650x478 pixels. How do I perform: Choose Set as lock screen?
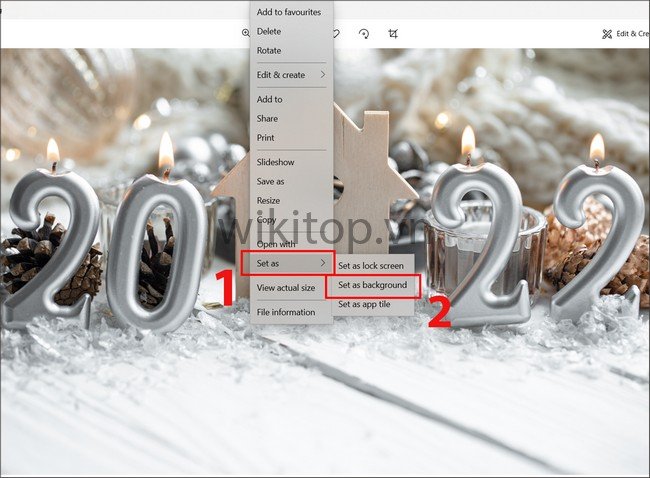point(372,266)
